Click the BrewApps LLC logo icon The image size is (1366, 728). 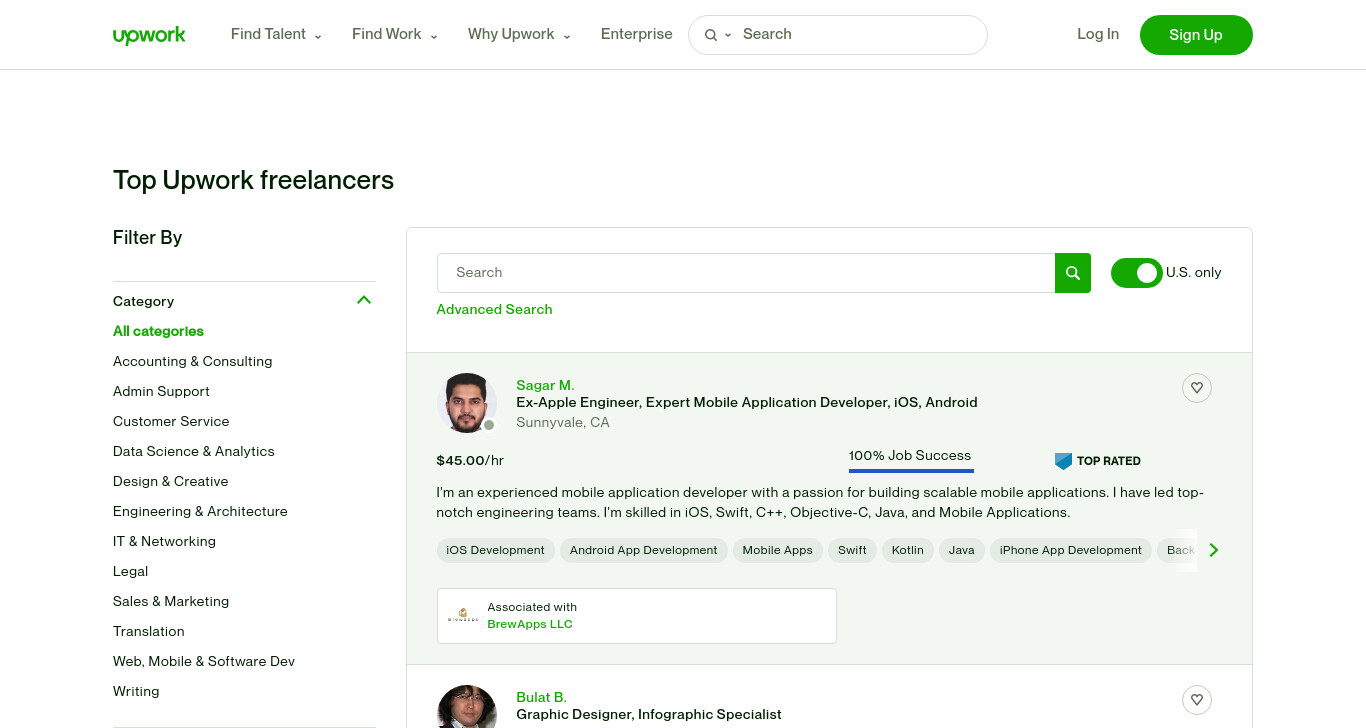tap(463, 616)
